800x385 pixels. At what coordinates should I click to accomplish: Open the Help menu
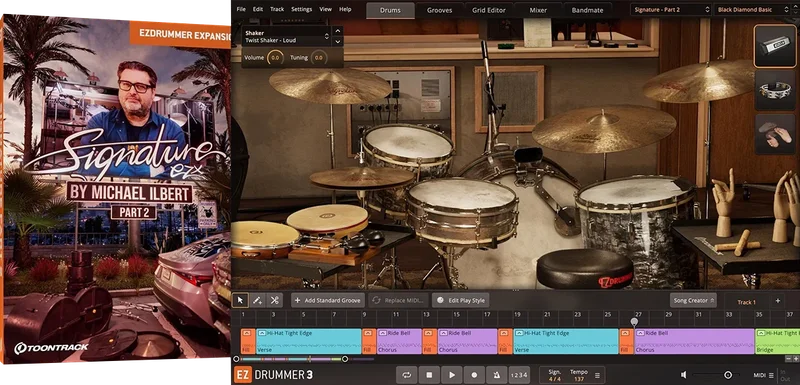click(345, 9)
